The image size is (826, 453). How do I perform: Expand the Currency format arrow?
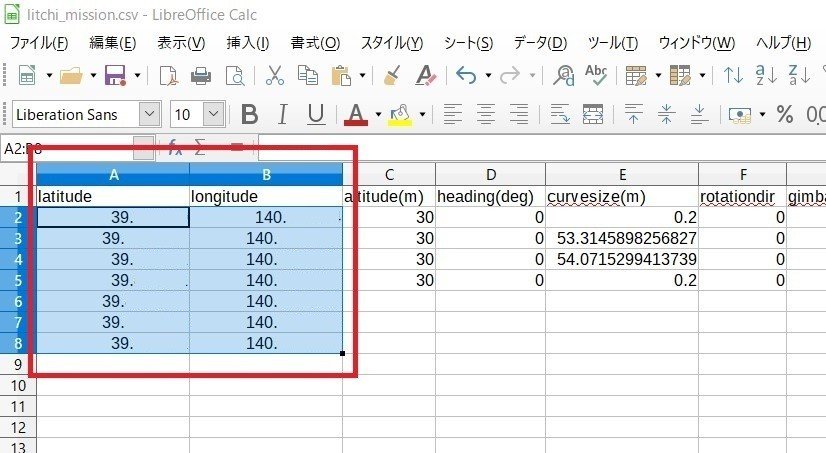click(762, 114)
